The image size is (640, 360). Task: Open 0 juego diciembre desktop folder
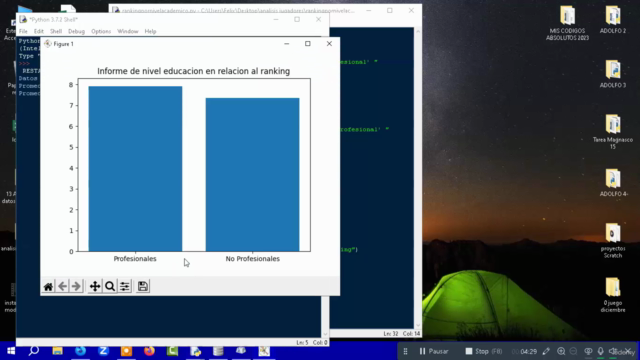[613, 295]
